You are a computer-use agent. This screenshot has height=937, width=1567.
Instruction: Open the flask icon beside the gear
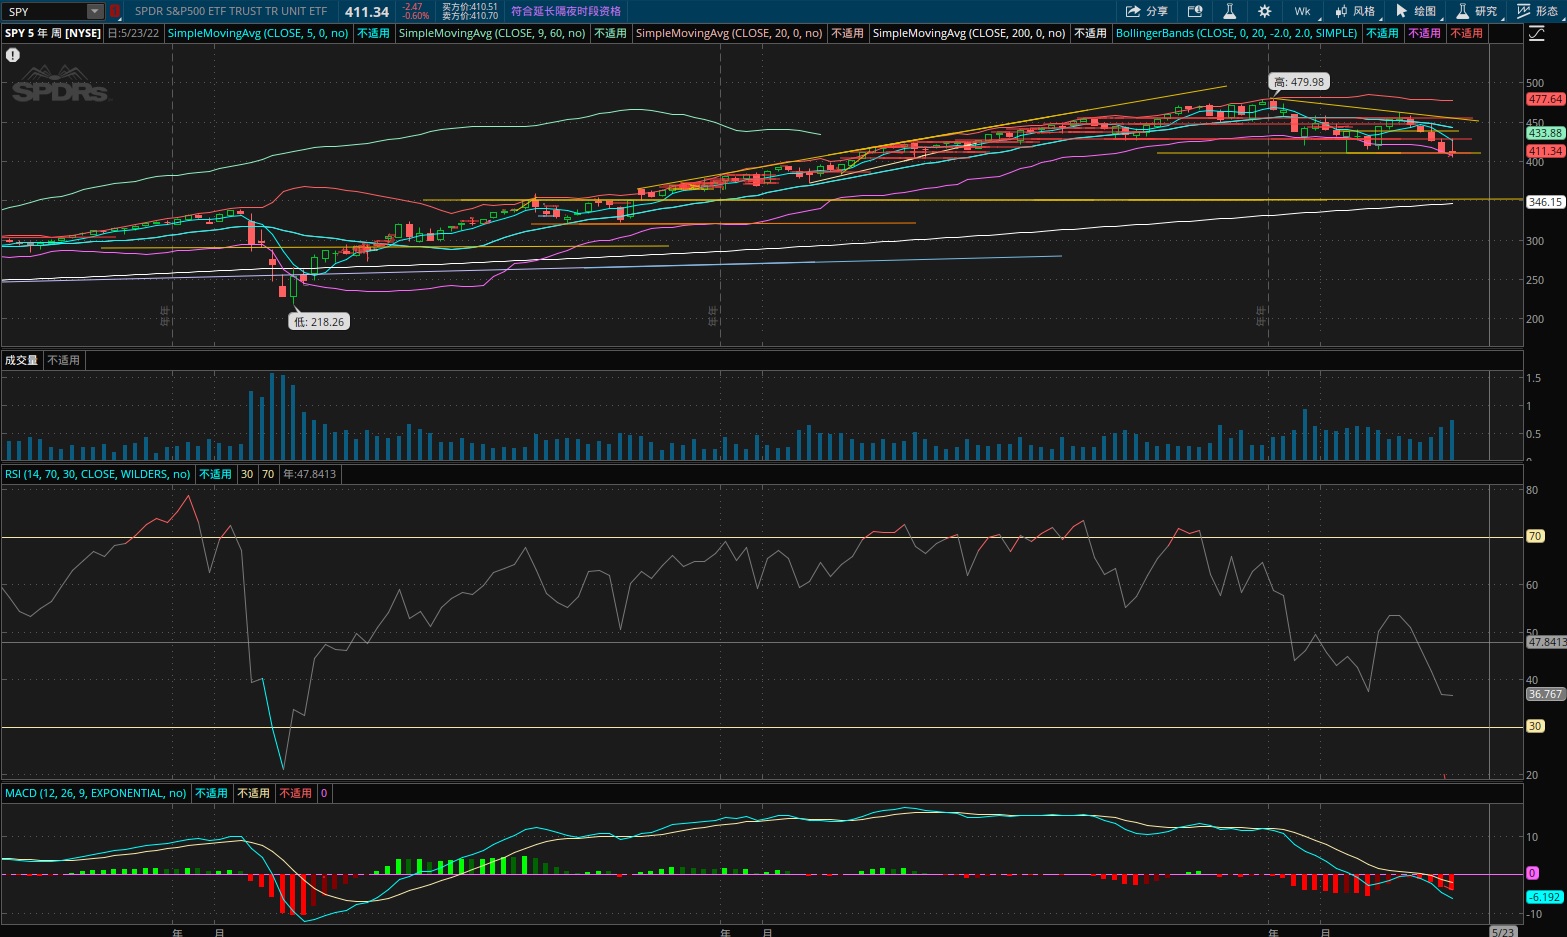1230,11
